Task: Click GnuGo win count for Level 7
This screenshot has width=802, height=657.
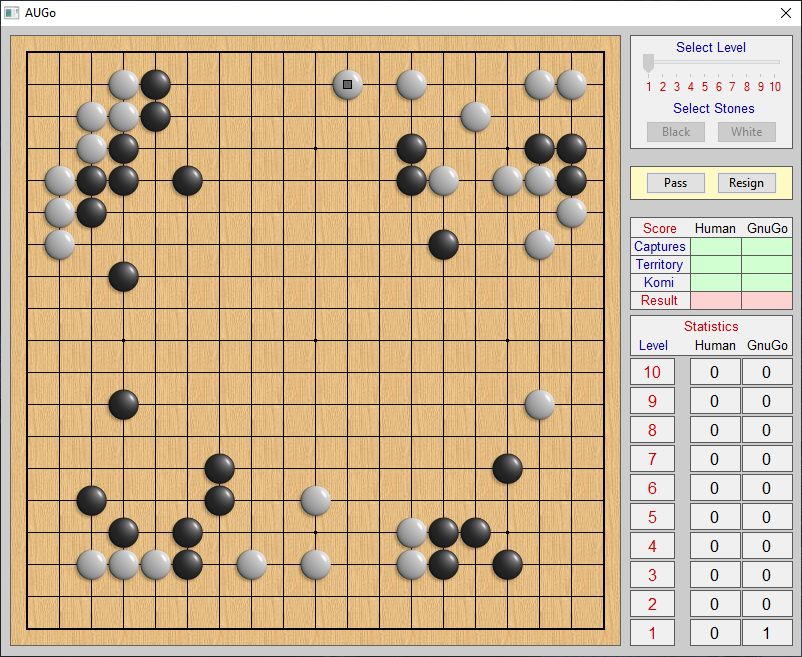Action: pyautogui.click(x=766, y=459)
